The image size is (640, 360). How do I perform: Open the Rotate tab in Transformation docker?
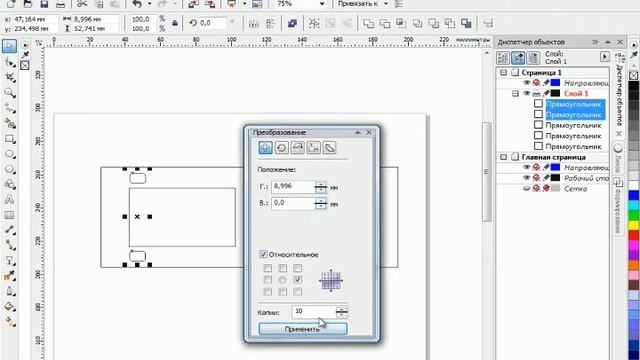click(281, 147)
